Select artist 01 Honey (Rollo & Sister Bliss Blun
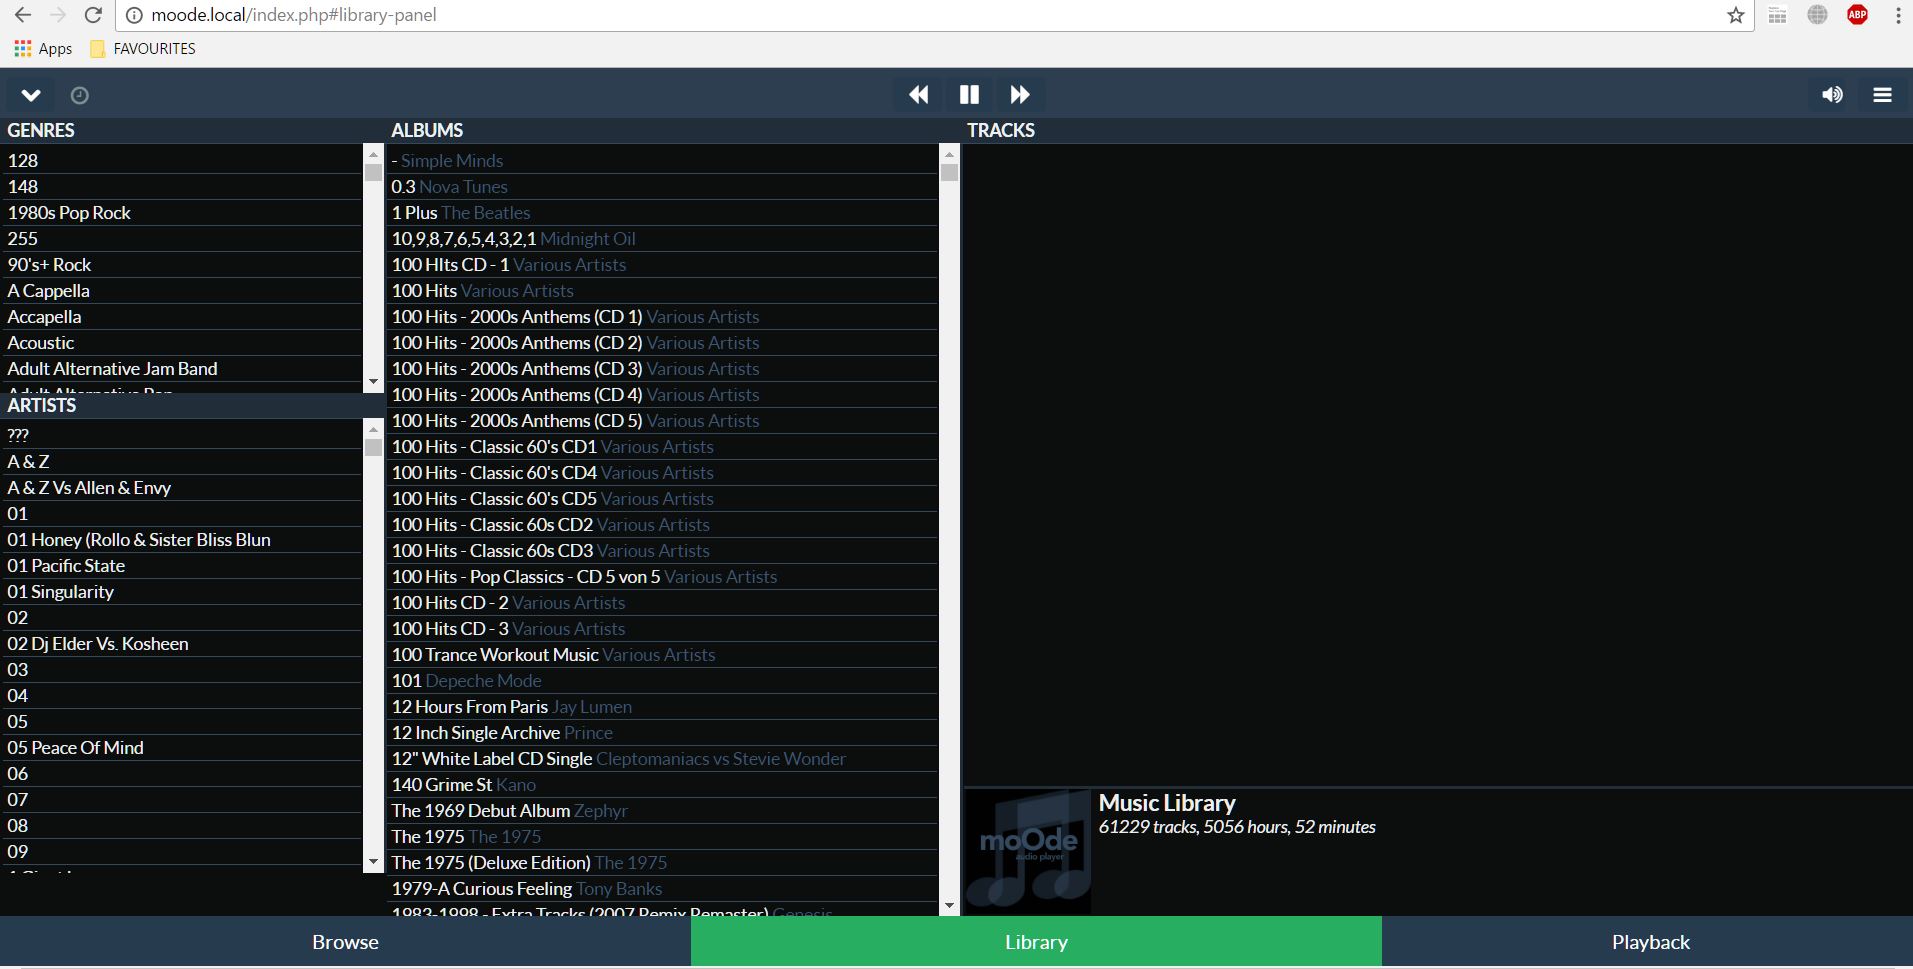The image size is (1913, 969). pyautogui.click(x=182, y=539)
